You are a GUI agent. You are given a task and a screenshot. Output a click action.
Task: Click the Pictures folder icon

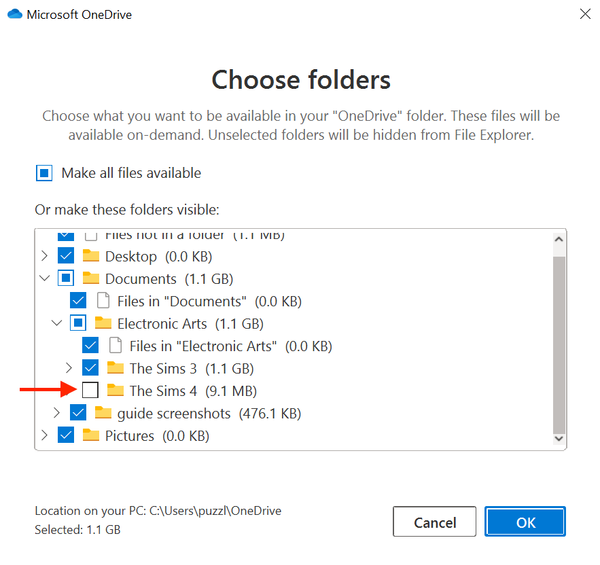[91, 436]
